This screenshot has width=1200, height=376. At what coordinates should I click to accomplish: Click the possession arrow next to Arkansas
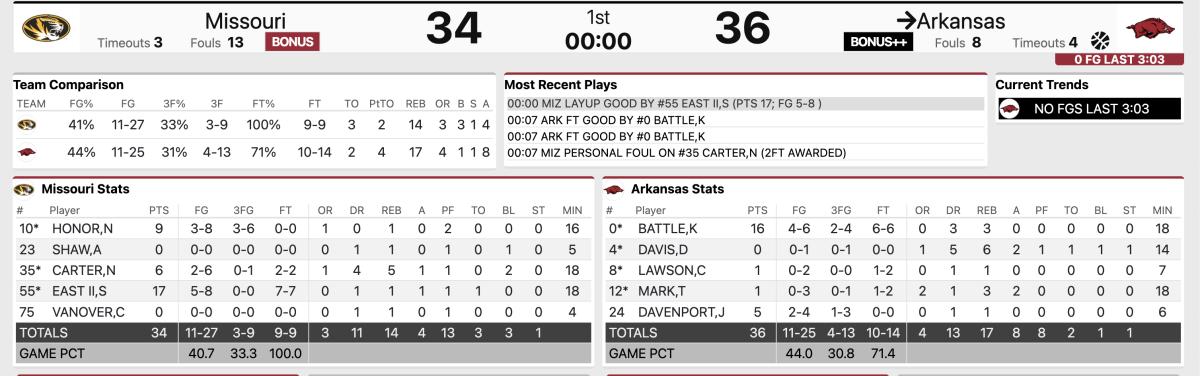point(906,20)
